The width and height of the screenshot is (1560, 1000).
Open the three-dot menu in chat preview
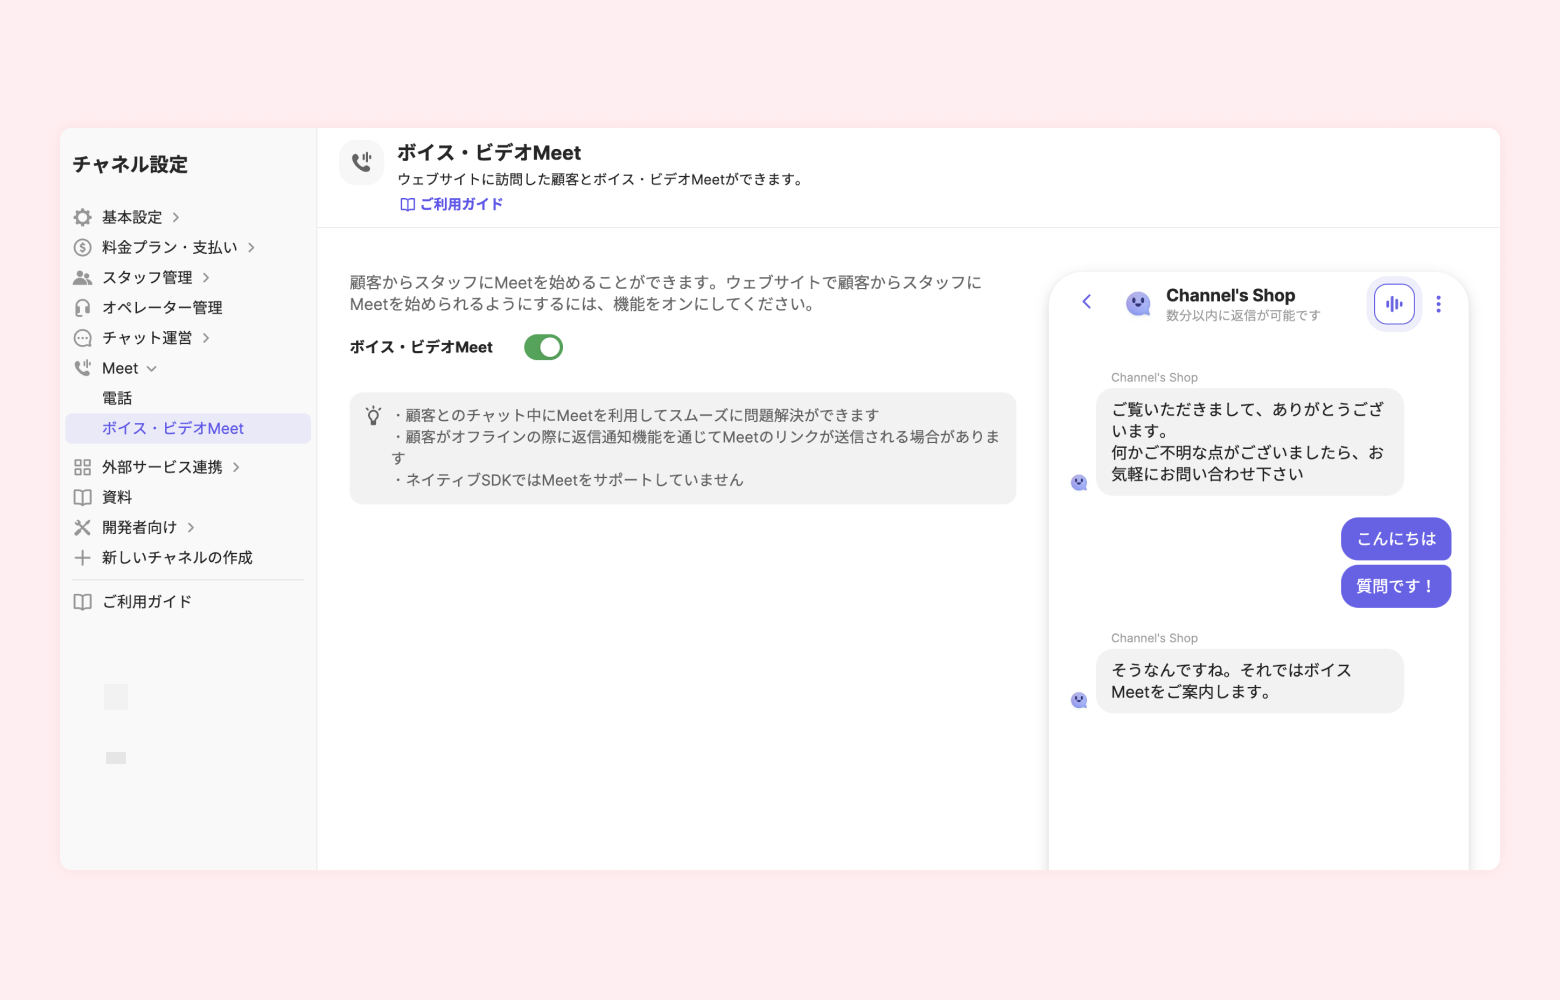pyautogui.click(x=1438, y=304)
